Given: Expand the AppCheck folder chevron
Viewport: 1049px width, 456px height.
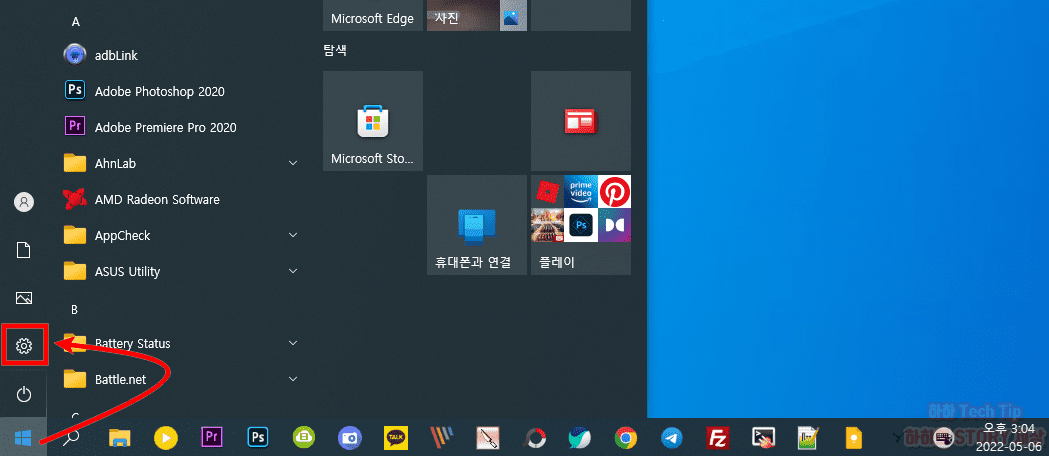Looking at the screenshot, I should pyautogui.click(x=292, y=235).
